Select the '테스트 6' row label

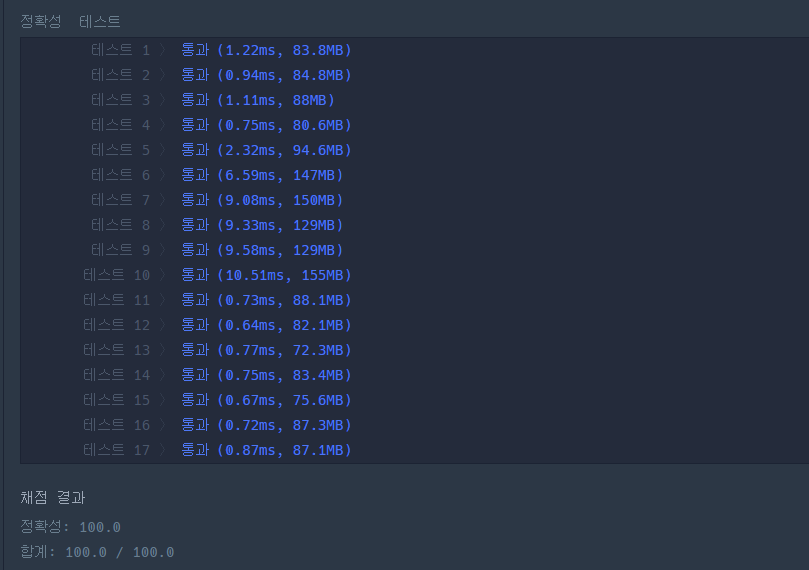tap(120, 175)
